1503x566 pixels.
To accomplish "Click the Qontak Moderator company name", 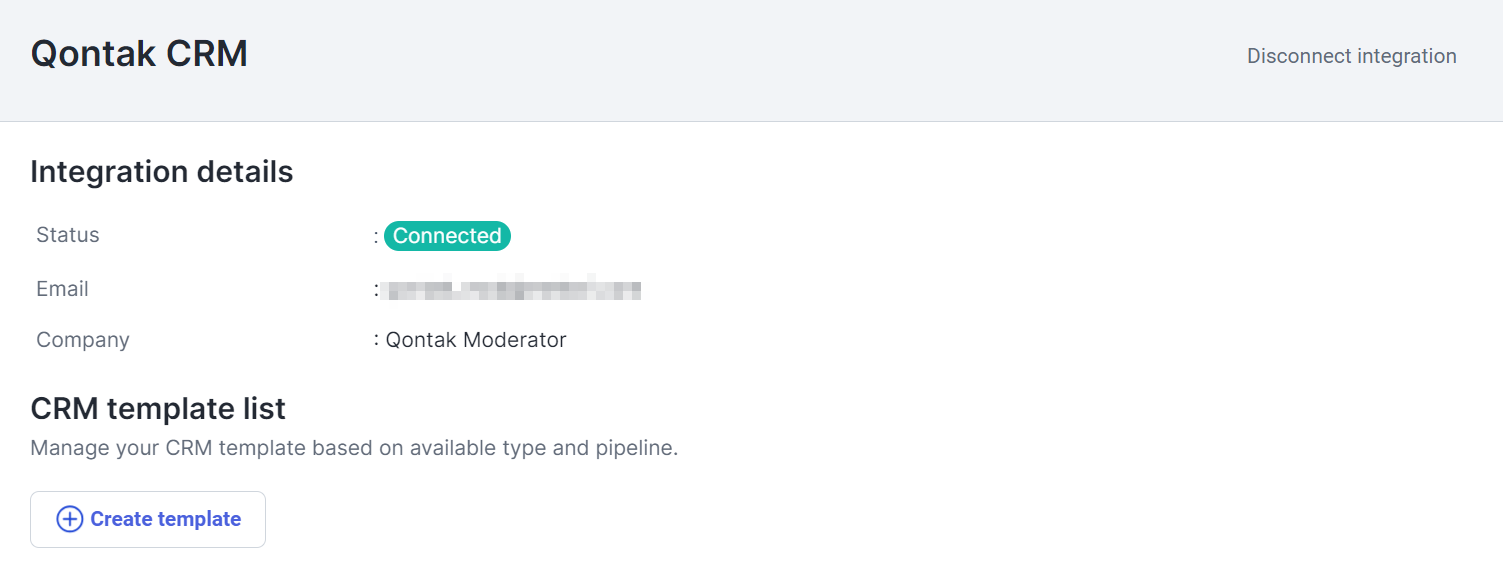I will 476,340.
